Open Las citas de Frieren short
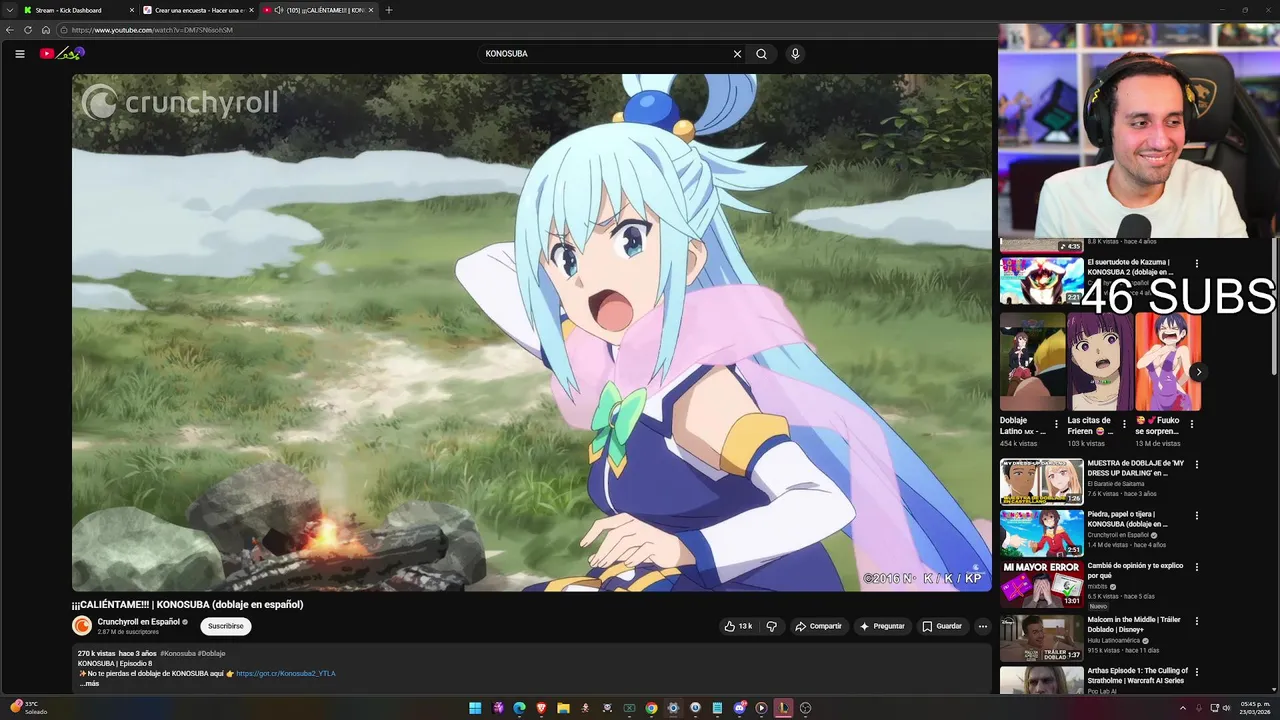The height and width of the screenshot is (720, 1280). pyautogui.click(x=1100, y=362)
